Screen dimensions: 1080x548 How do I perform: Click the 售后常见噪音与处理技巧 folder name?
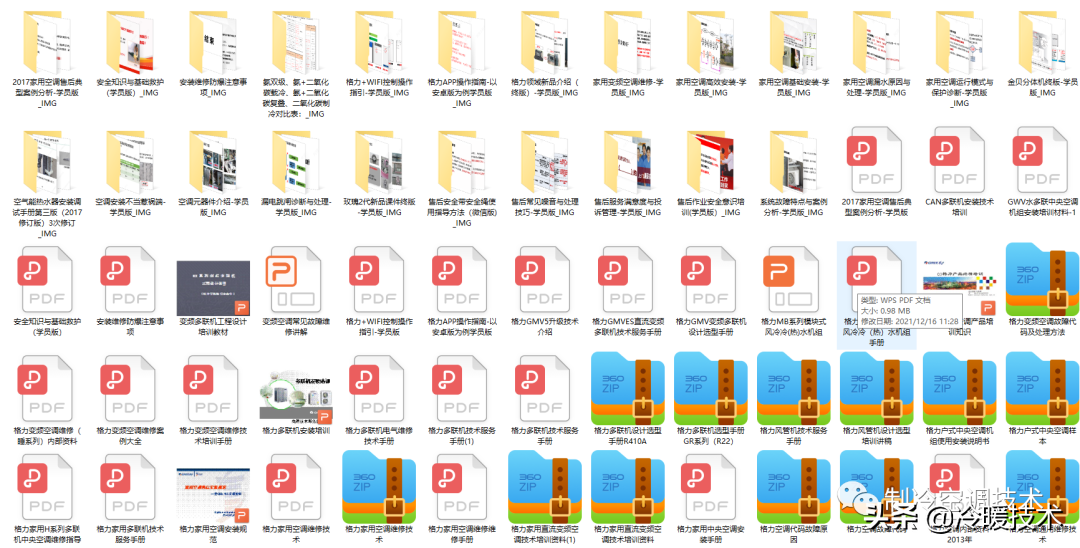545,207
